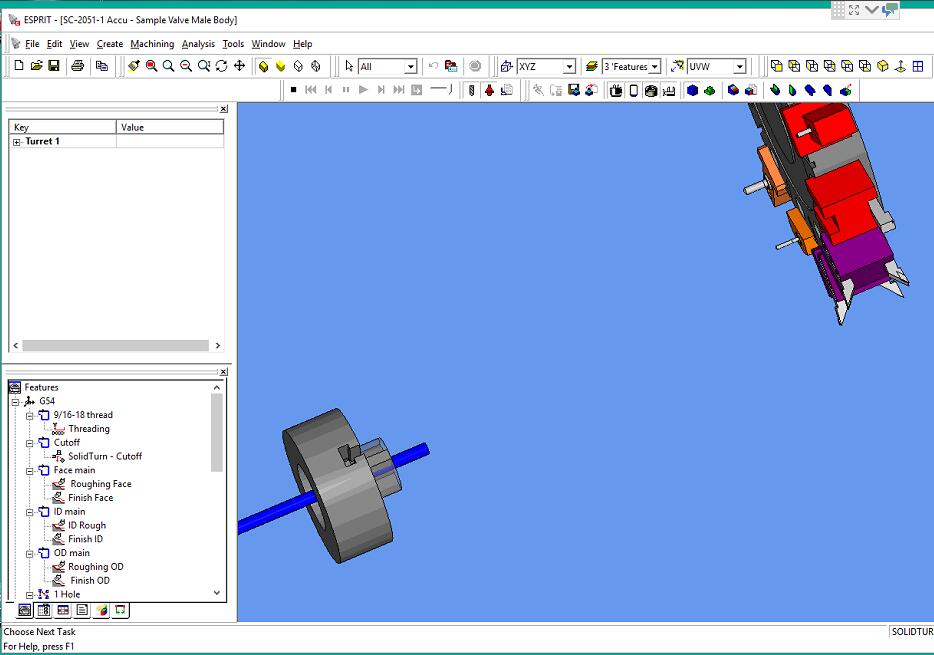Open the All selection filter dropdown
The image size is (934, 655).
coord(410,67)
